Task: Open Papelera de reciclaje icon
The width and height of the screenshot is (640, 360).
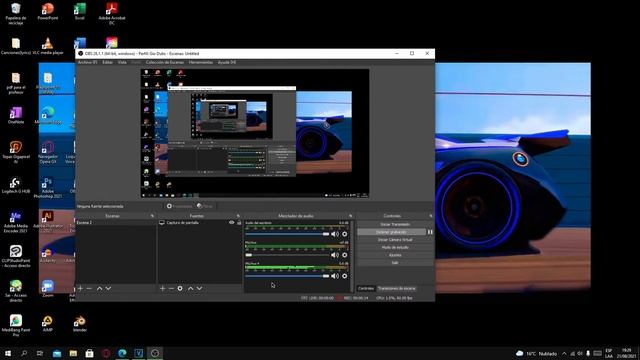Action: pyautogui.click(x=16, y=13)
